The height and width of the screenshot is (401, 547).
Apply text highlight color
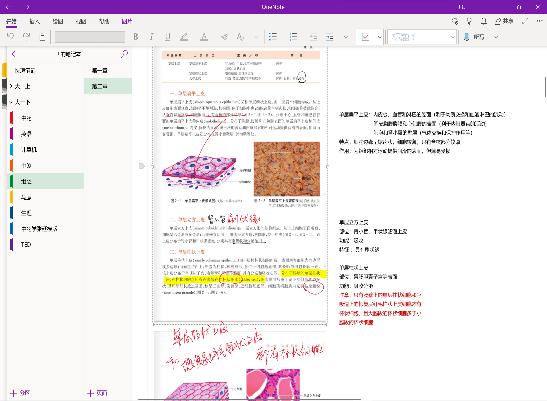click(184, 37)
